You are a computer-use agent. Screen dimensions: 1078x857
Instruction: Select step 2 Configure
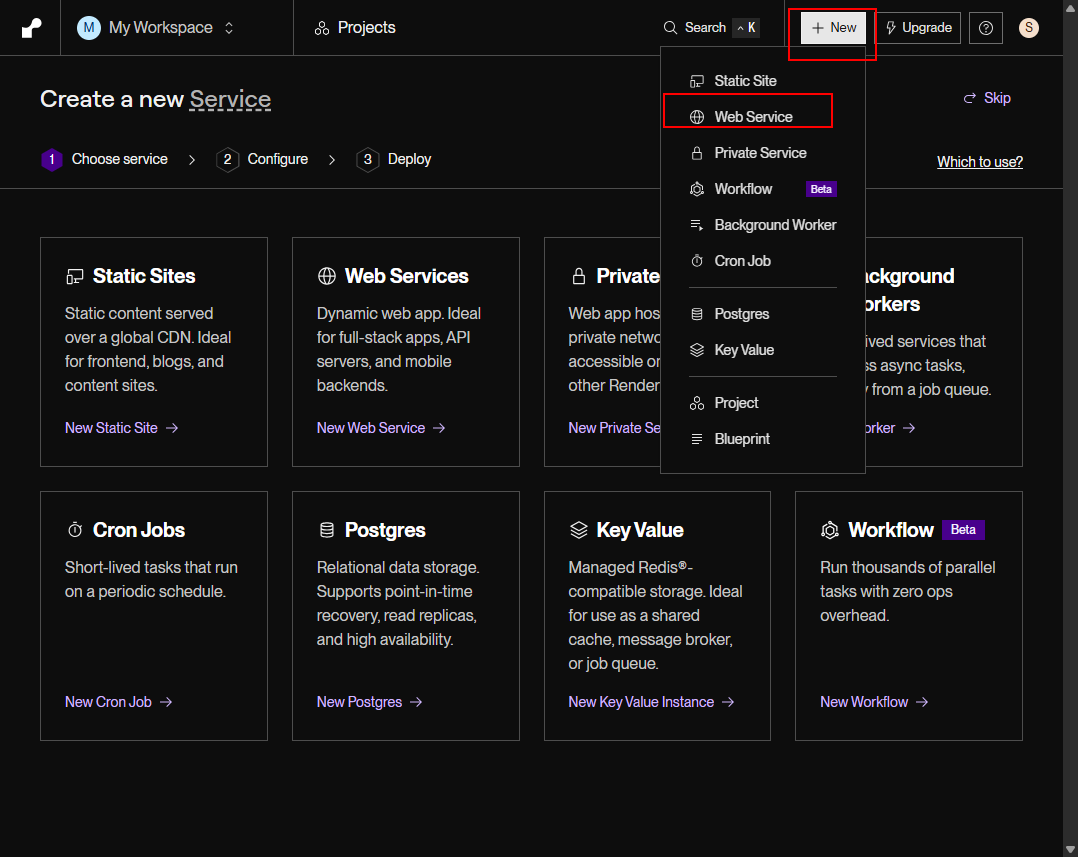point(262,159)
